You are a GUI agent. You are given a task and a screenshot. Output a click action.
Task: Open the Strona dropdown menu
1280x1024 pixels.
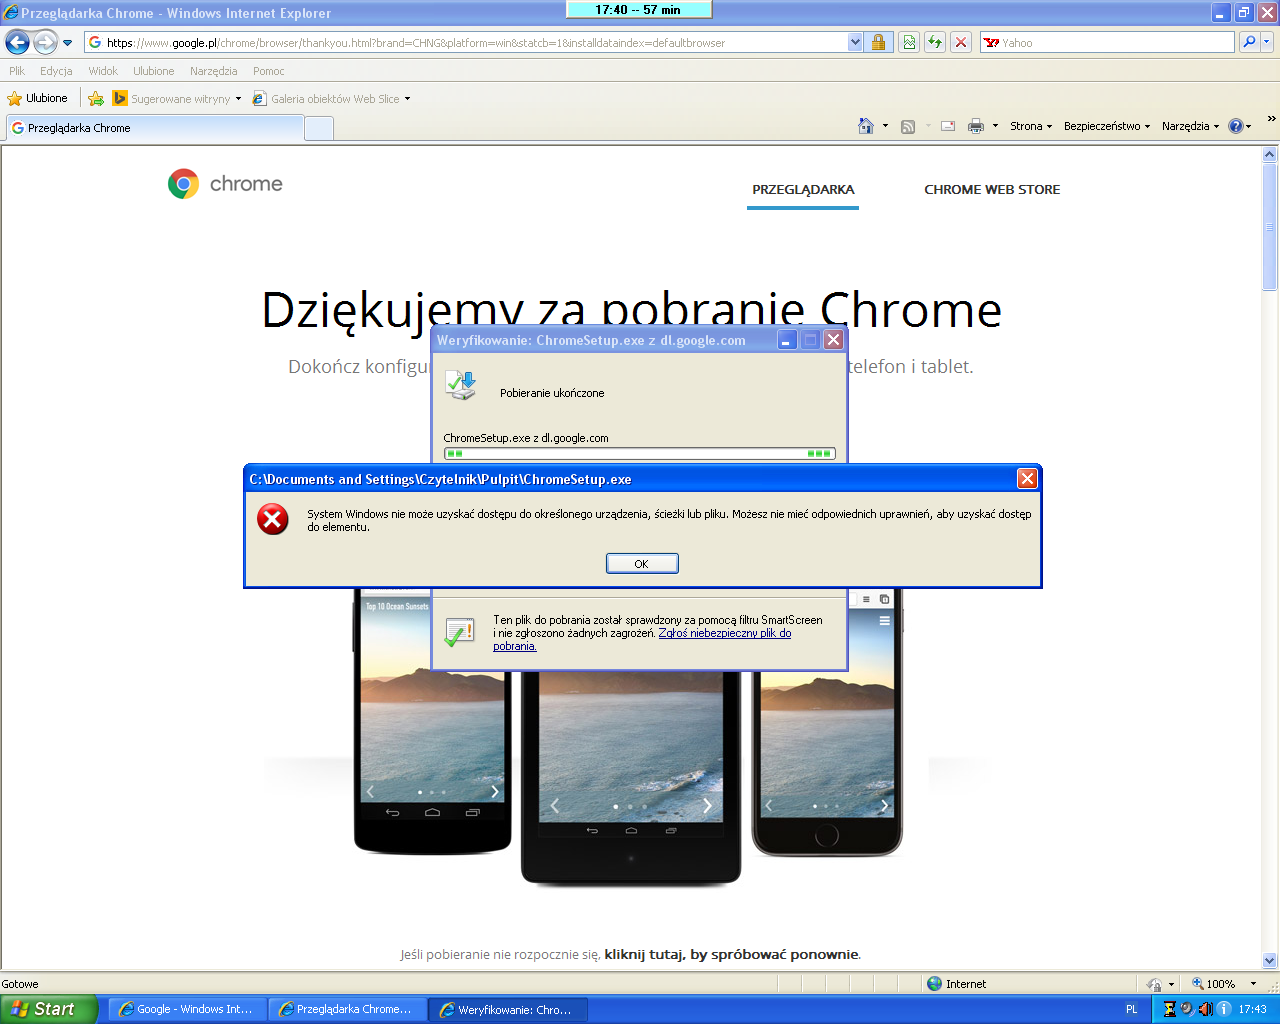[x=1031, y=126]
